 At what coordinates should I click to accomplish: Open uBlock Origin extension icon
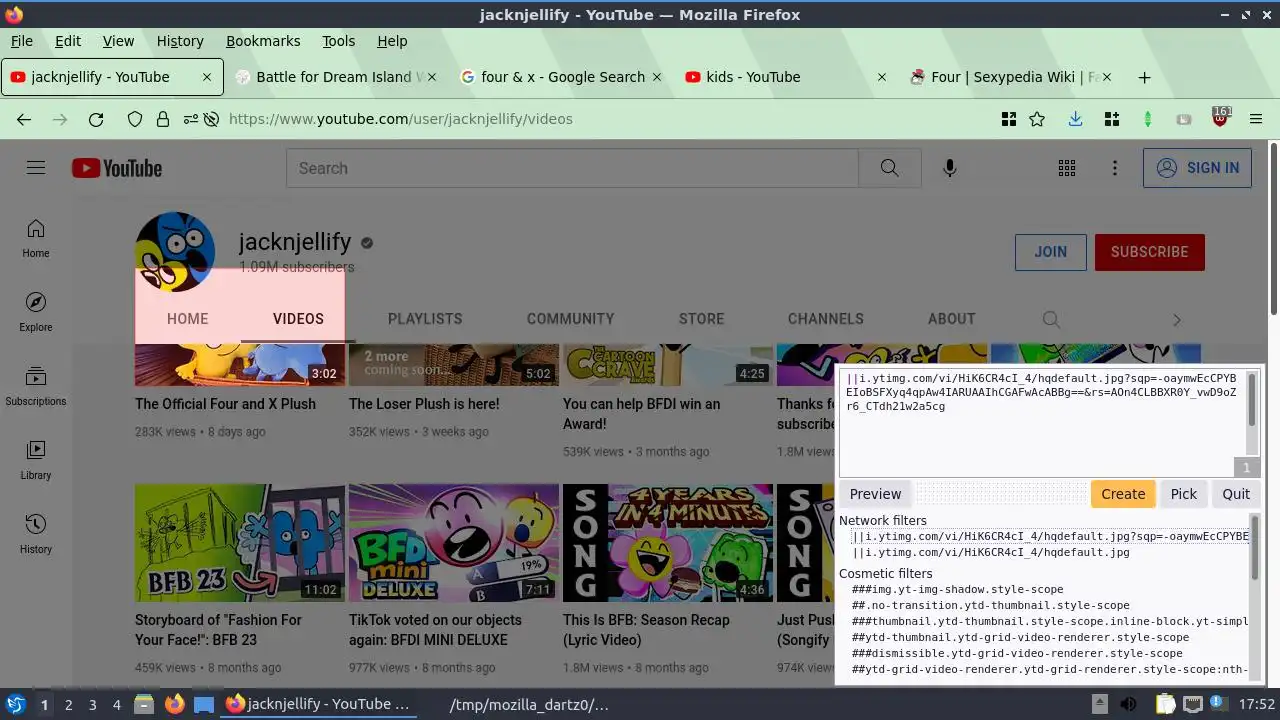click(1220, 118)
